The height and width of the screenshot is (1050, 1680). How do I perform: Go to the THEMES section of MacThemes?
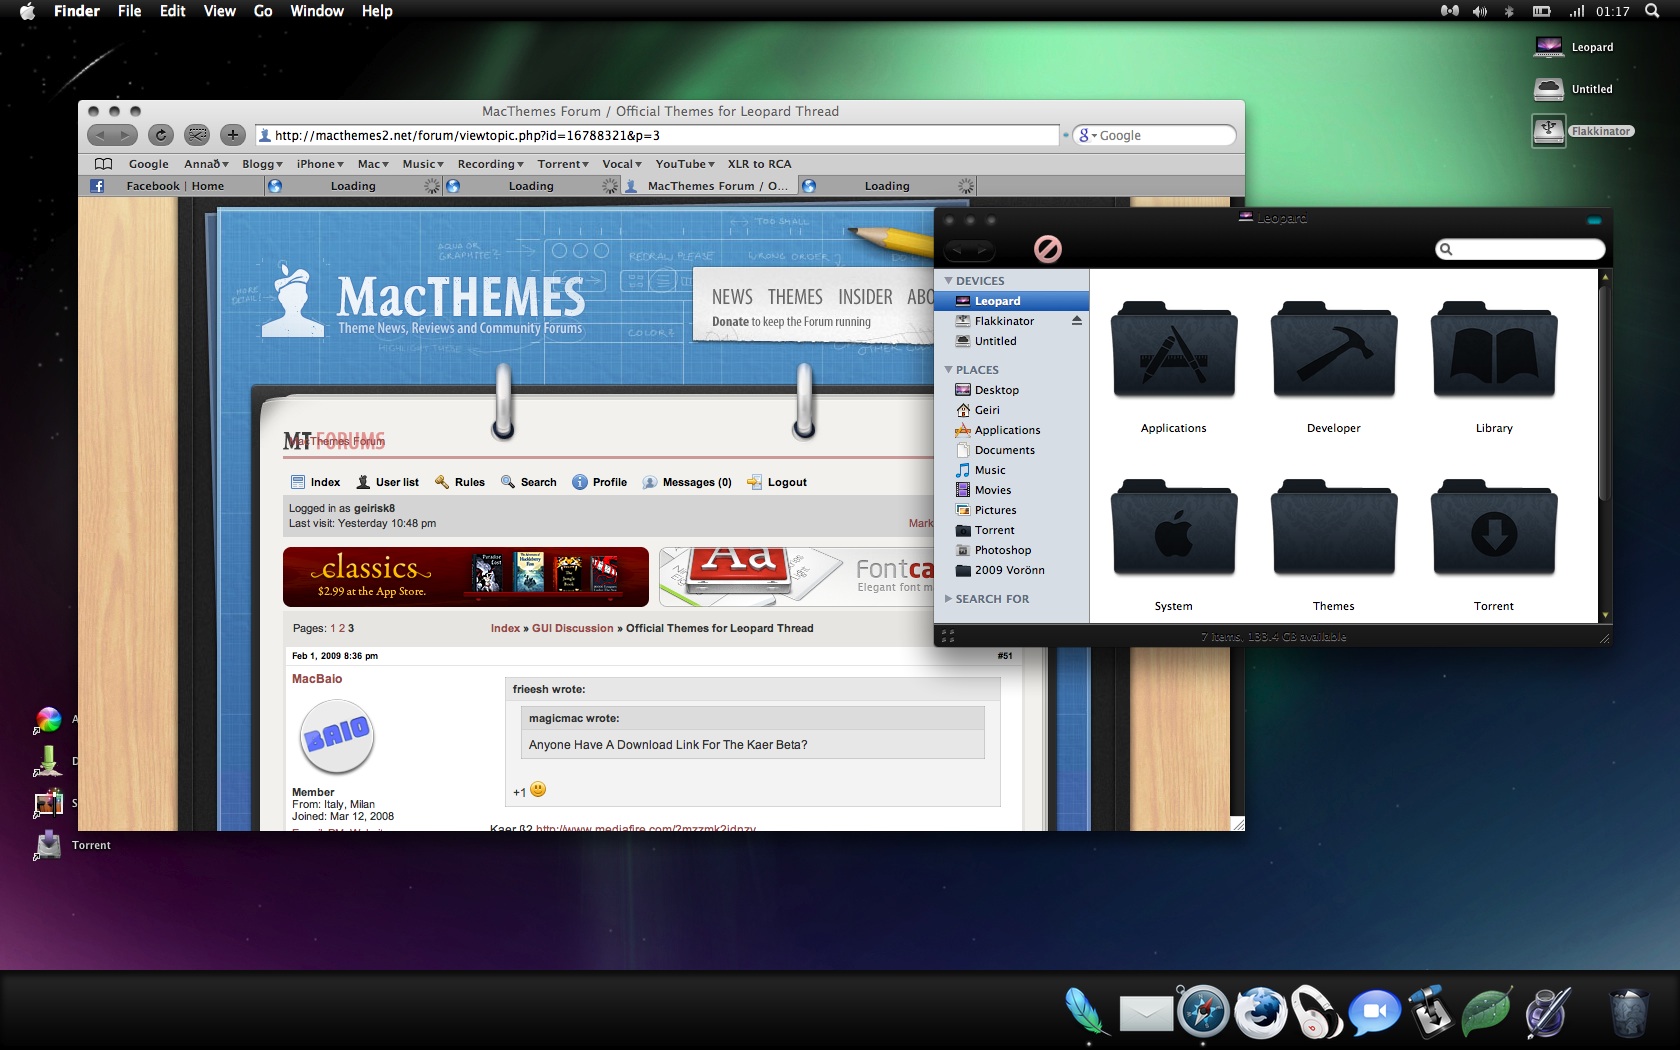795,297
